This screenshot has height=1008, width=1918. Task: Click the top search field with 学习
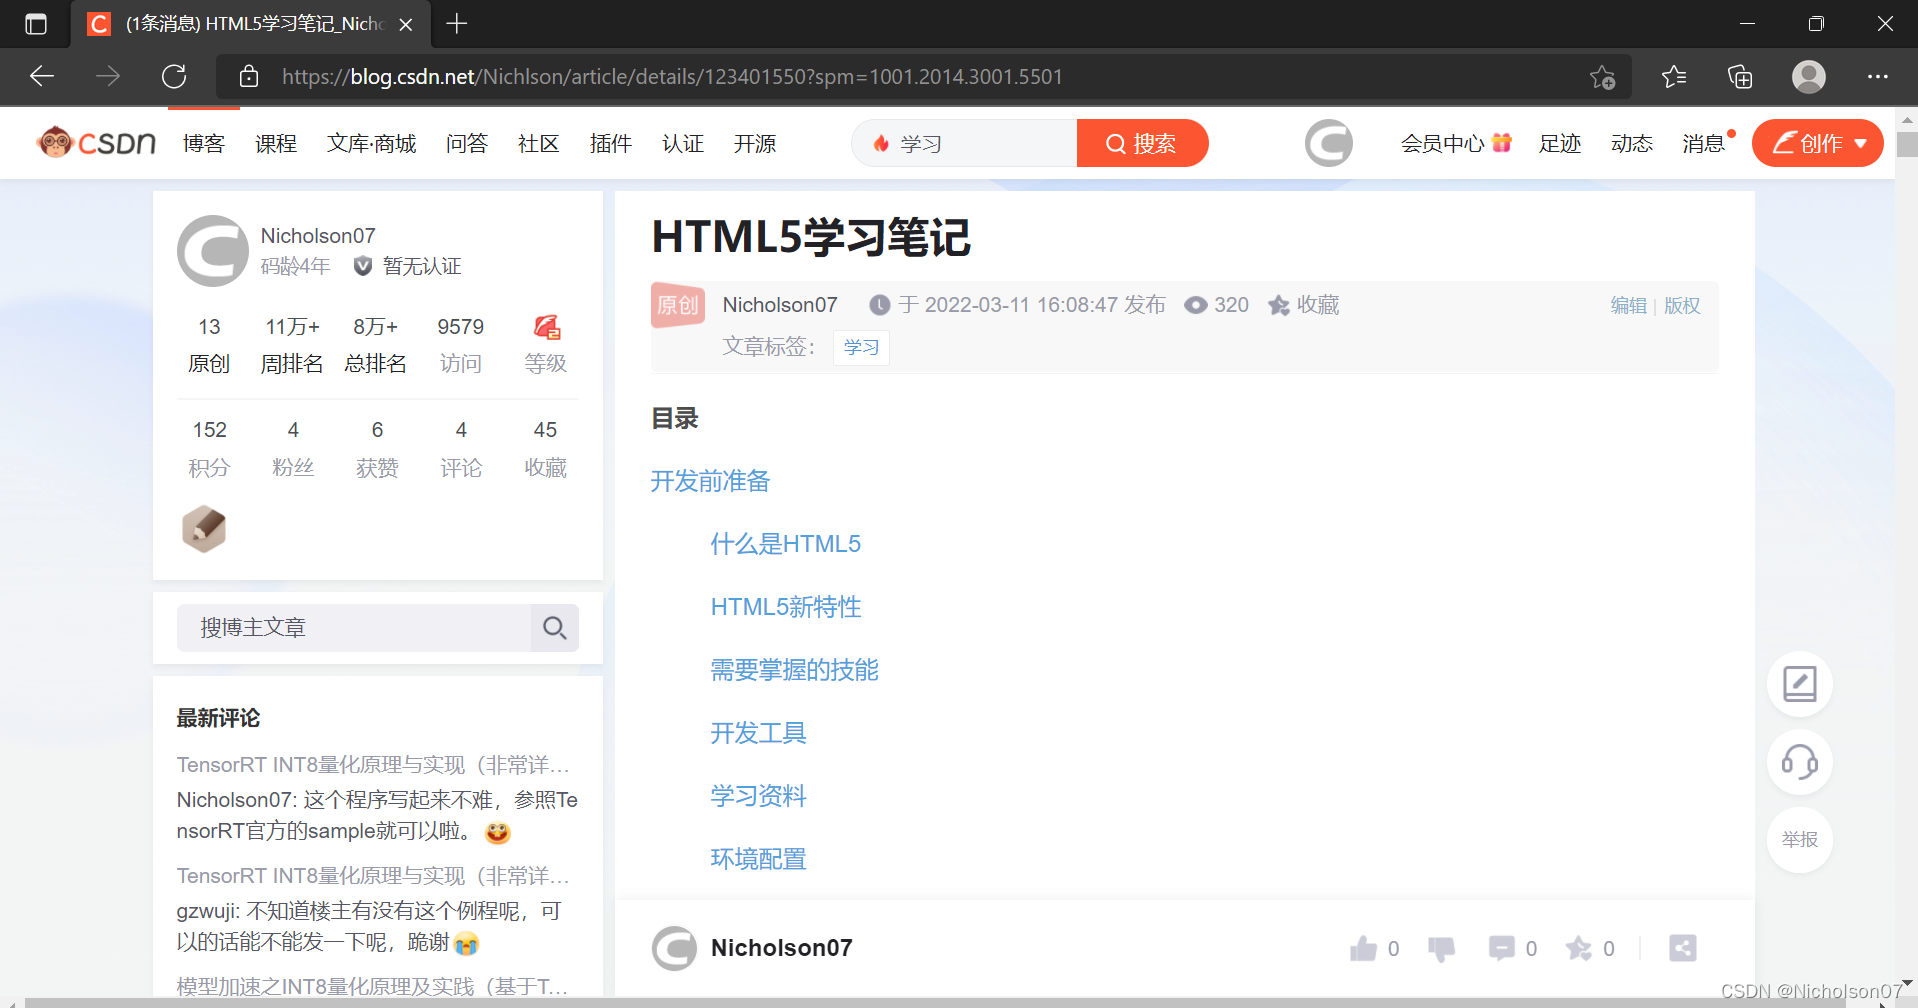(x=965, y=143)
